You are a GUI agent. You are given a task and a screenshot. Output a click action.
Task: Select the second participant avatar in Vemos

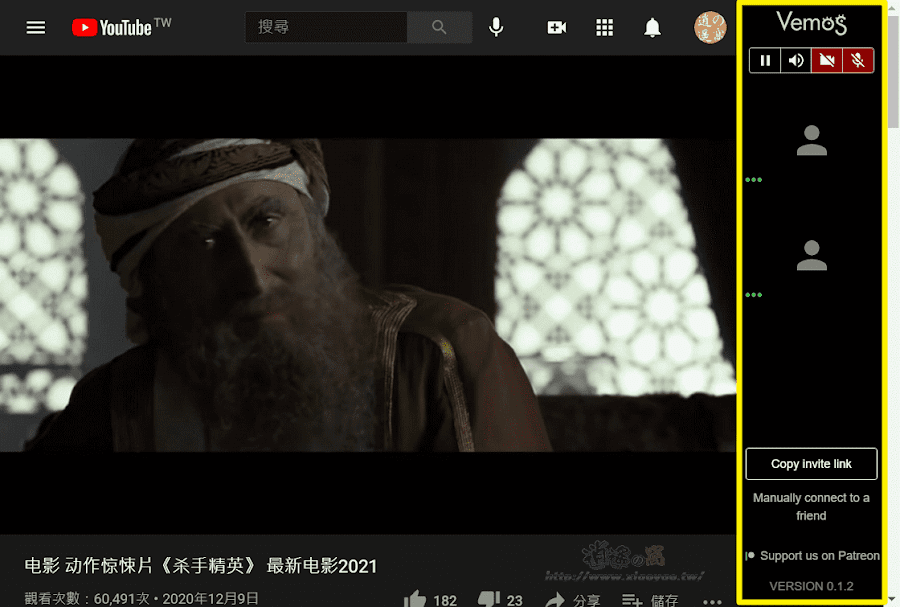pyautogui.click(x=812, y=255)
